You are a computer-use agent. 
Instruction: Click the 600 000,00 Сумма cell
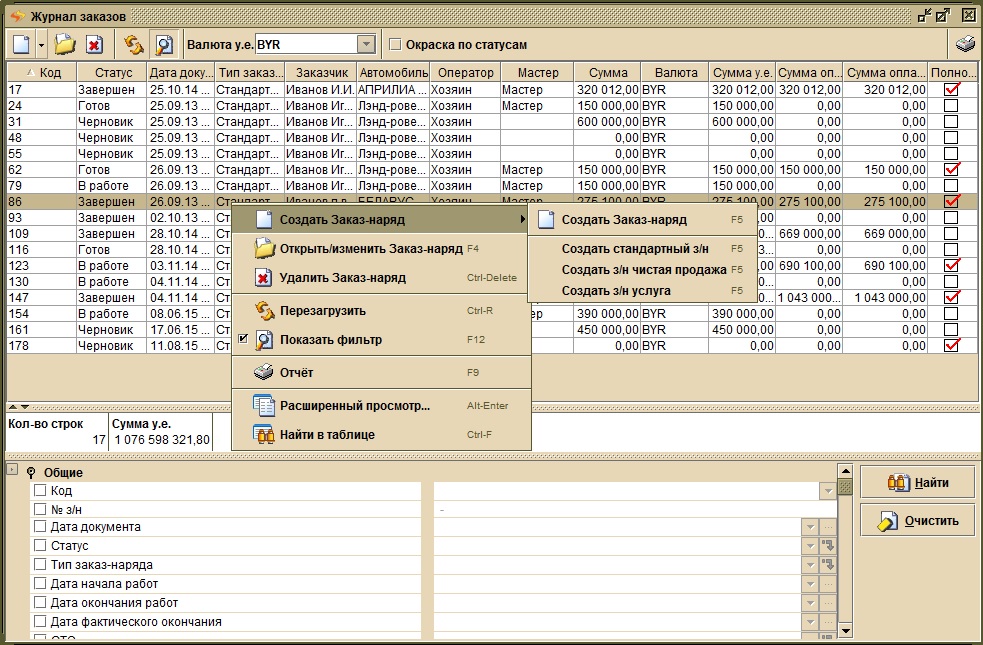[x=607, y=122]
